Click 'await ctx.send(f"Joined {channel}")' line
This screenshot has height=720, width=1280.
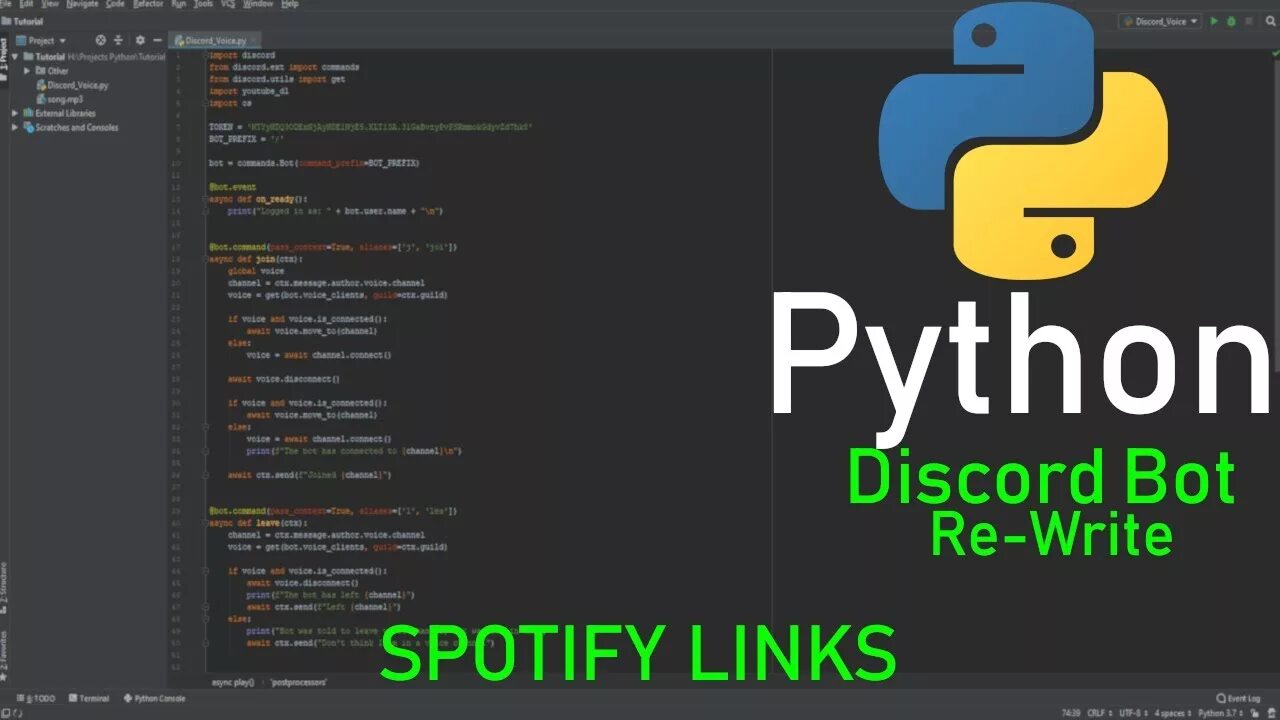310,475
